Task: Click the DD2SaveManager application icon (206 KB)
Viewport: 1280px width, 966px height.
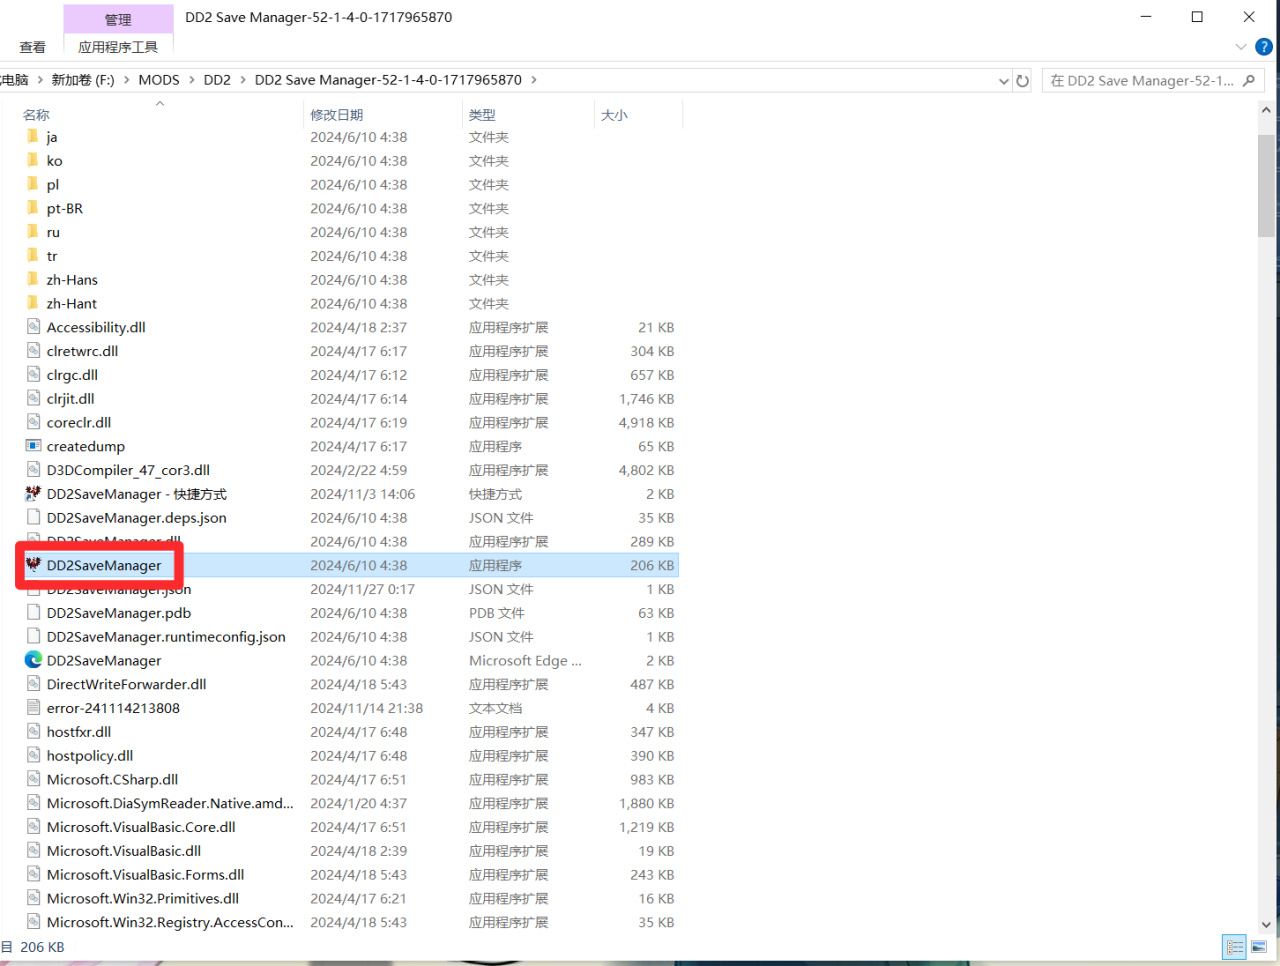Action: [x=33, y=565]
